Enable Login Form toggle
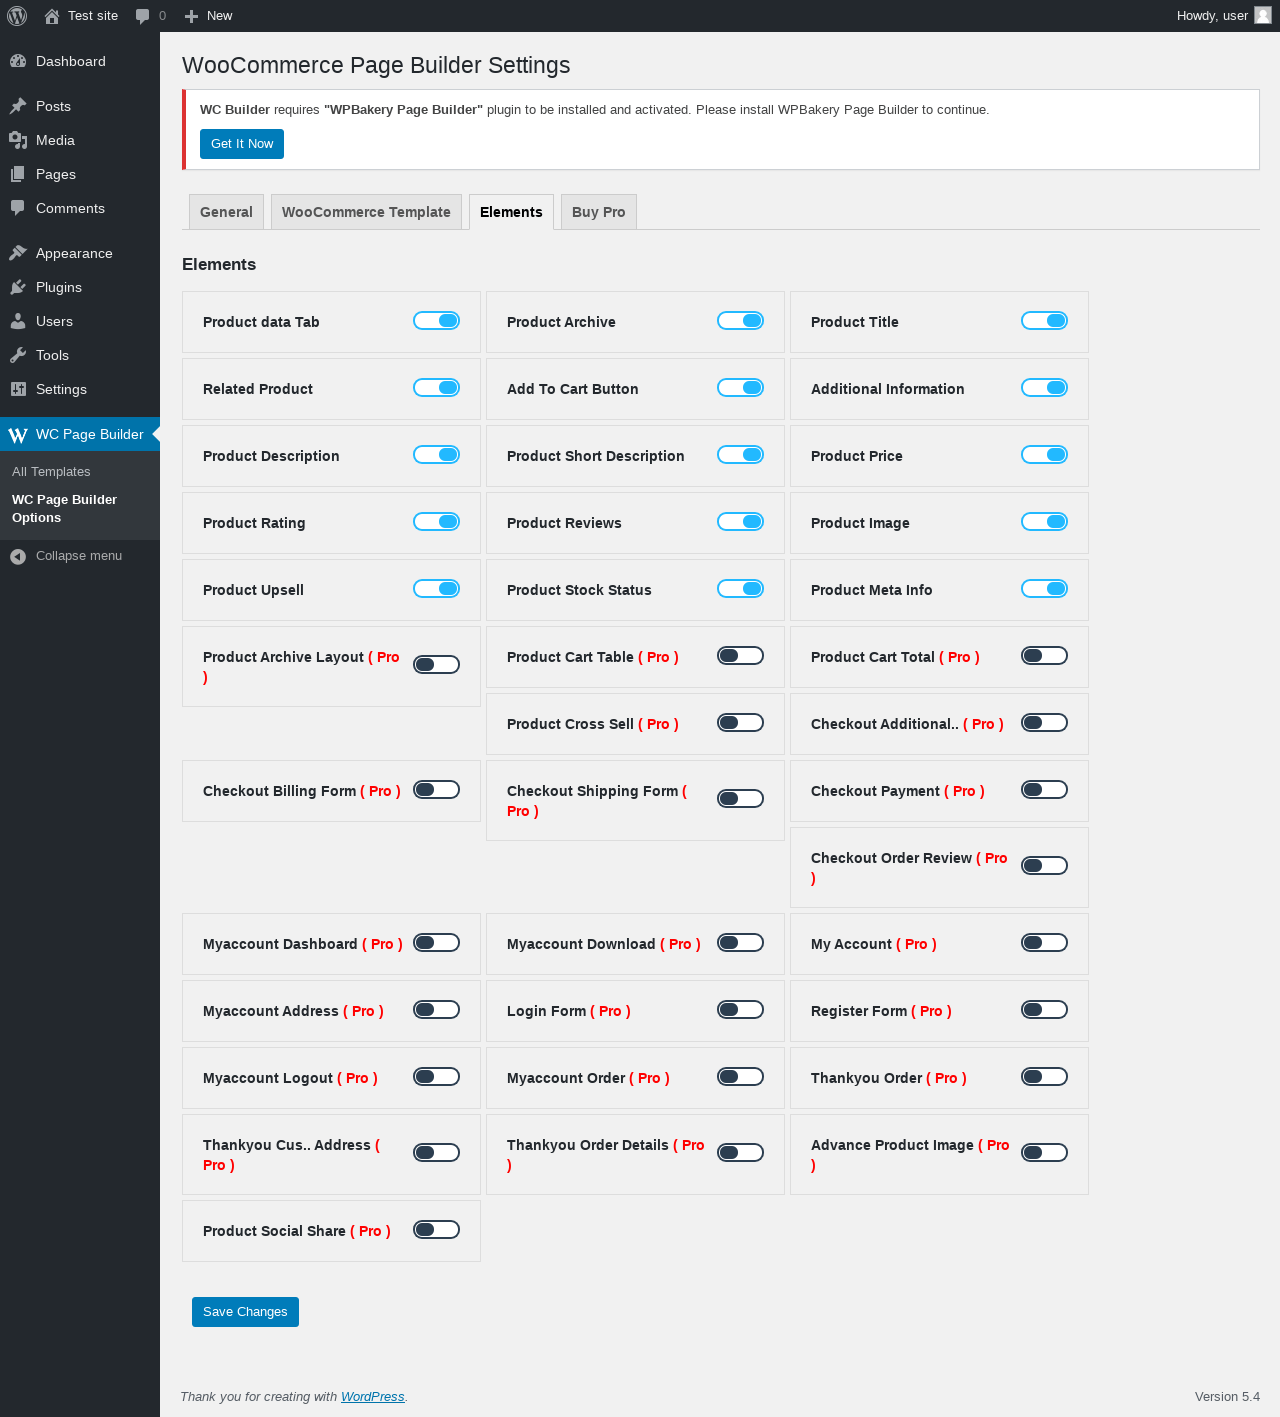The width and height of the screenshot is (1280, 1417). click(x=741, y=1010)
